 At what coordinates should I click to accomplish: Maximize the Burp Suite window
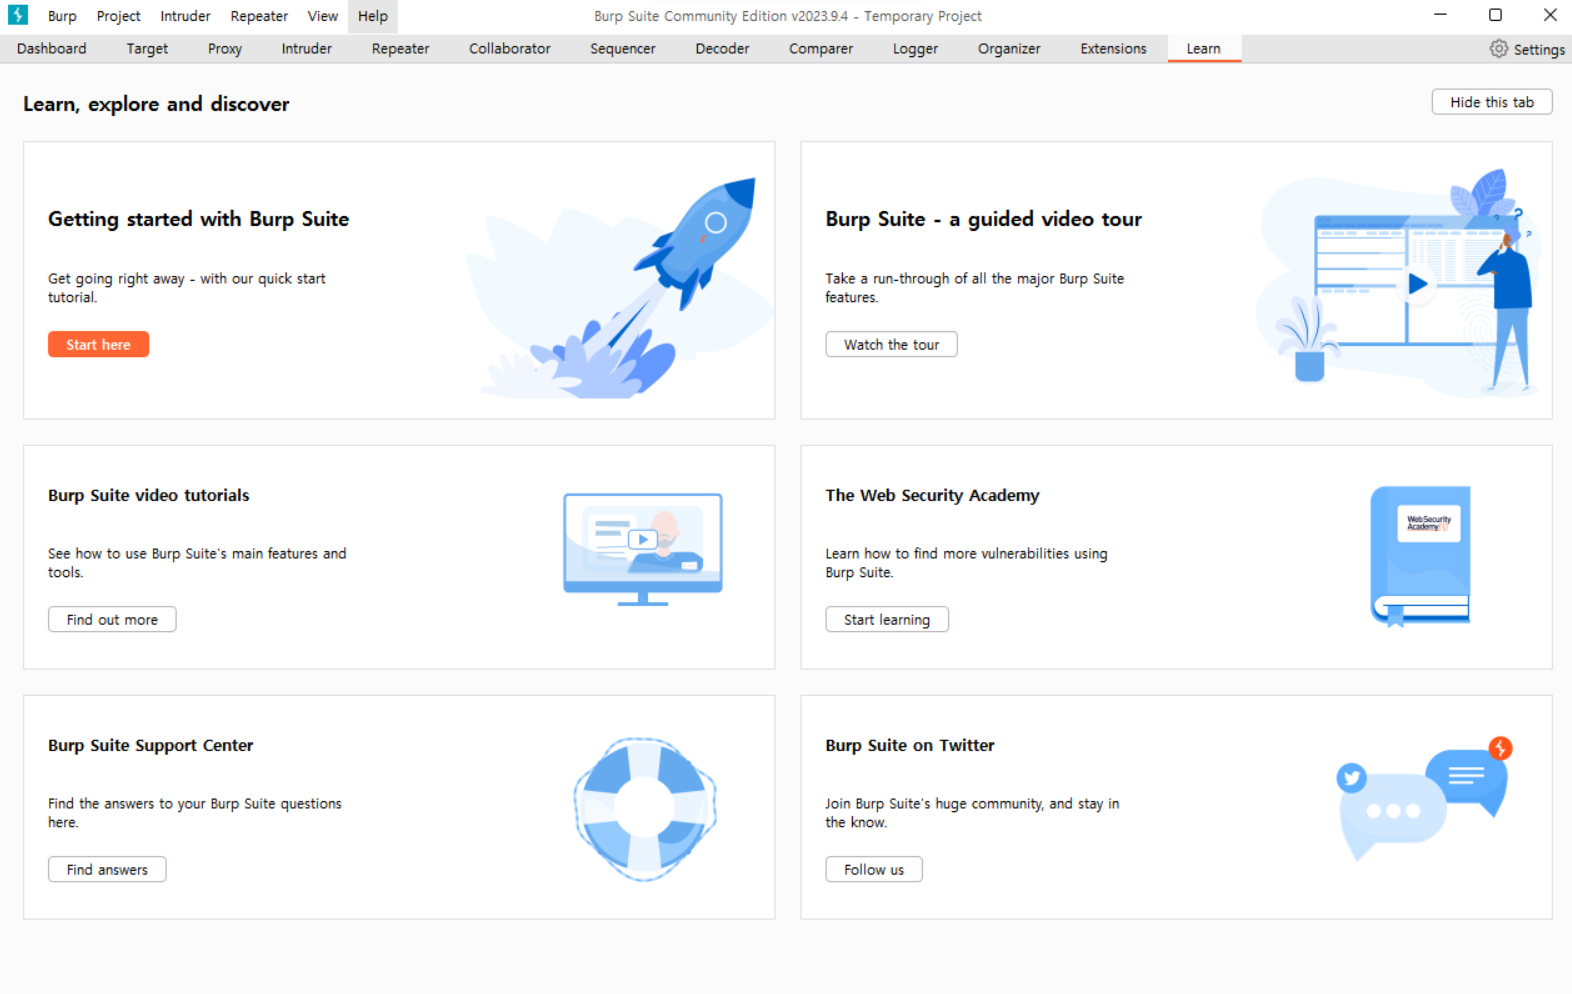tap(1495, 15)
